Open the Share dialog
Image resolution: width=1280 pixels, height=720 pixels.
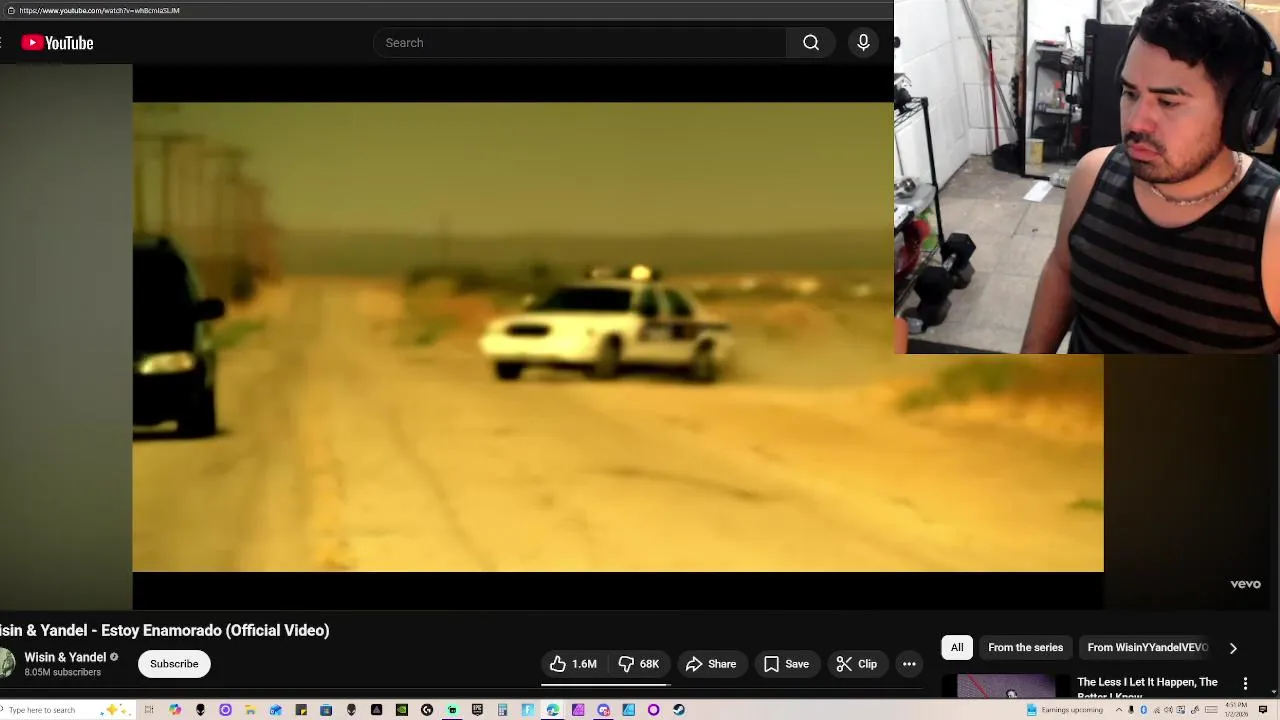711,664
